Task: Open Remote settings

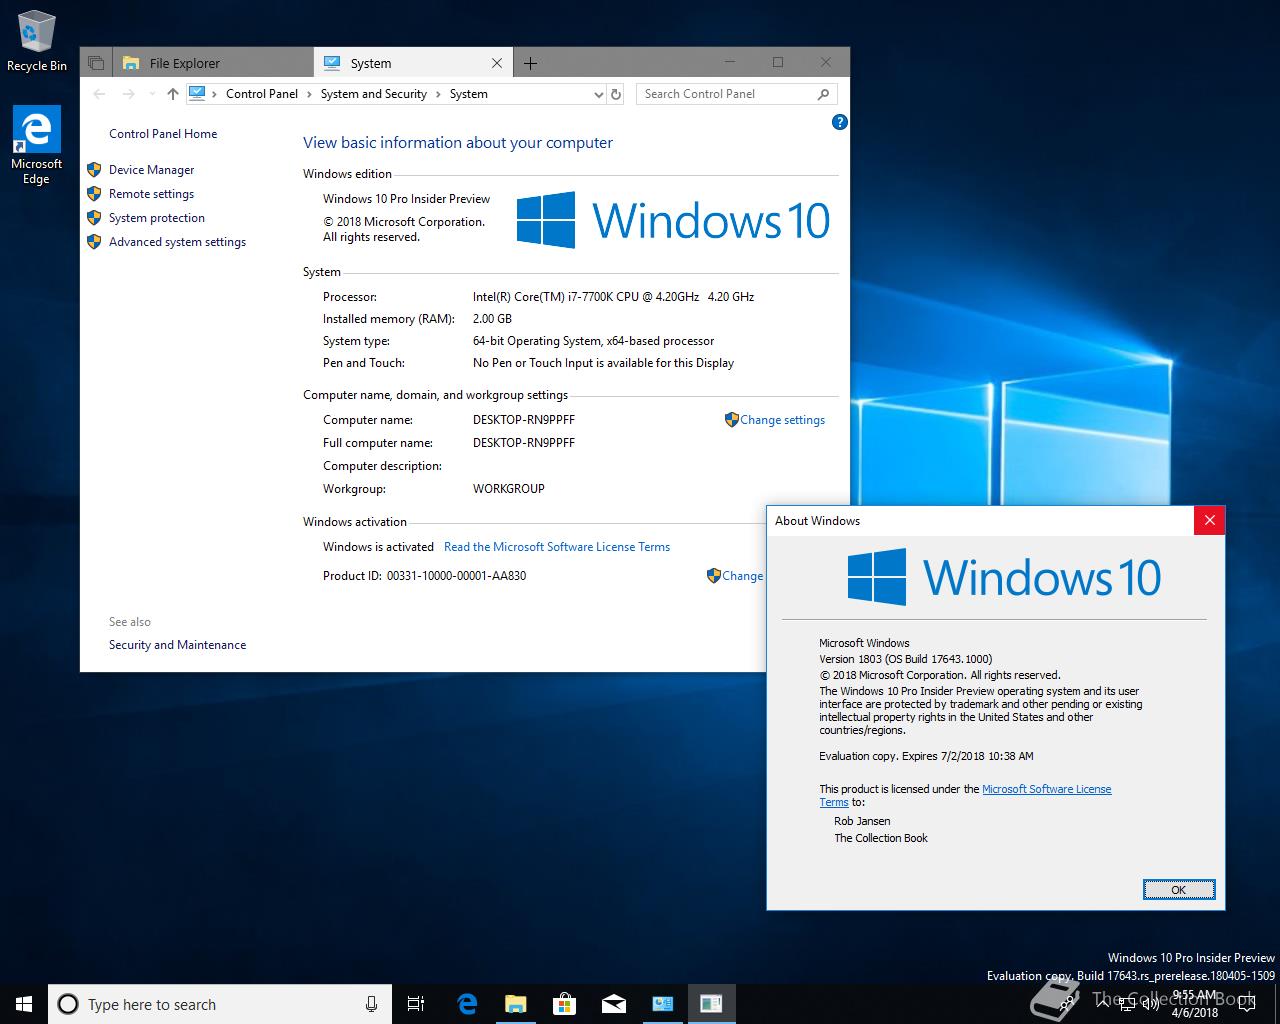Action: [151, 194]
